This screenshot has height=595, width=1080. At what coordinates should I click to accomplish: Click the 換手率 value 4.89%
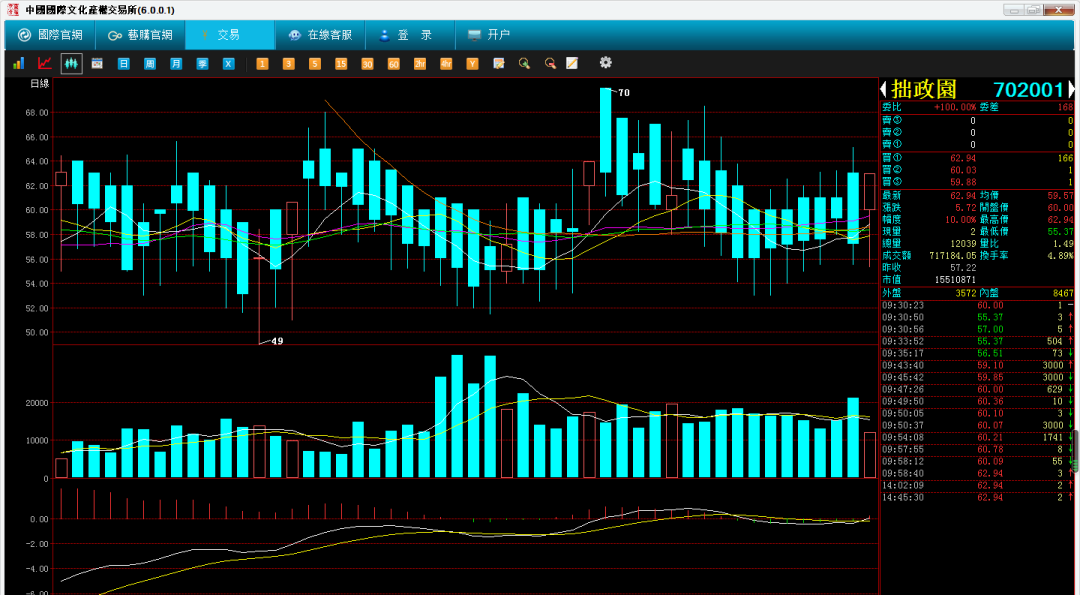[1059, 255]
